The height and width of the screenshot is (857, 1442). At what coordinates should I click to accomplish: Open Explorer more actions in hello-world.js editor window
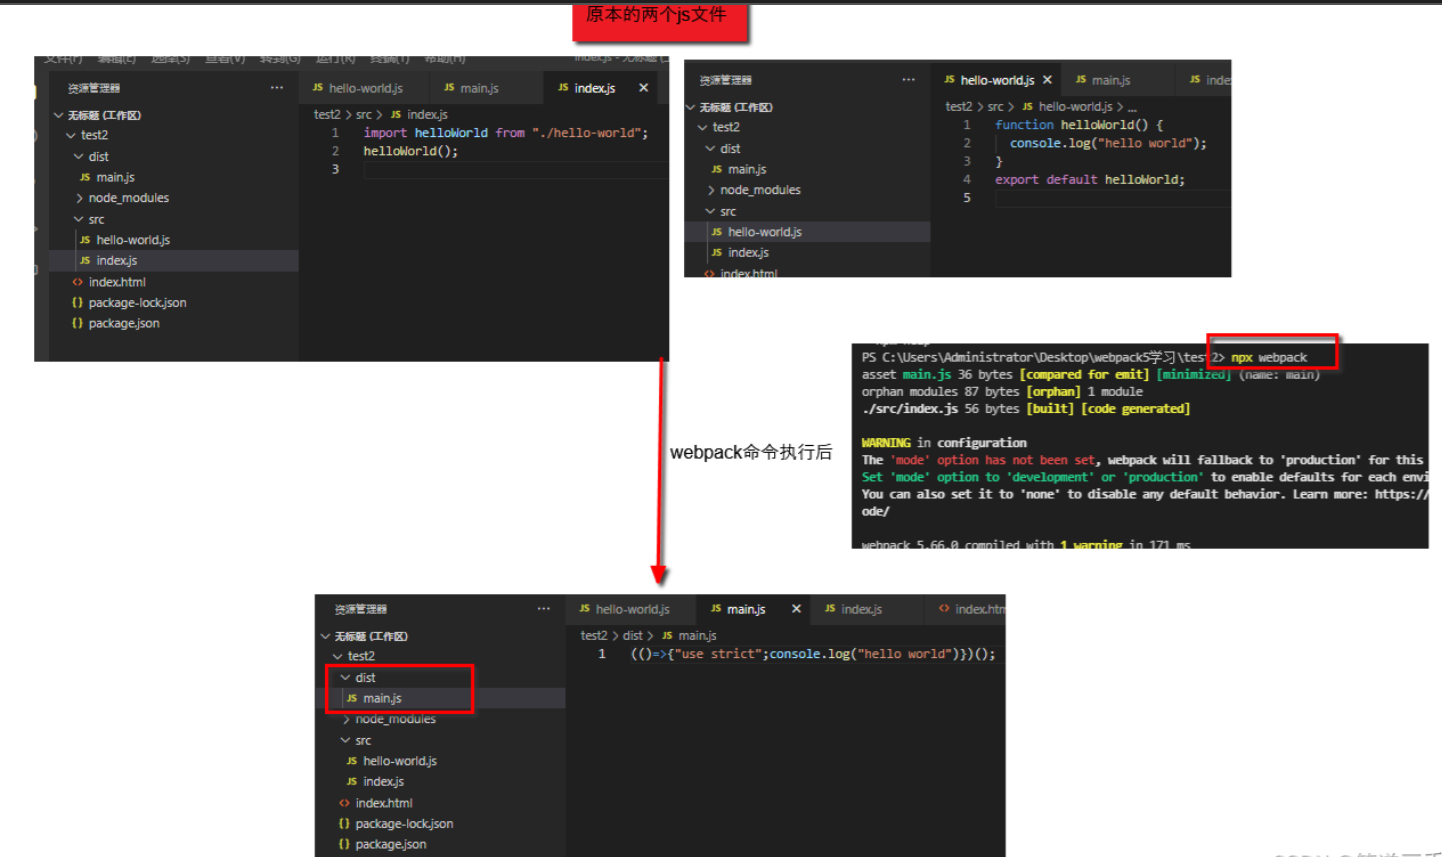pyautogui.click(x=908, y=80)
